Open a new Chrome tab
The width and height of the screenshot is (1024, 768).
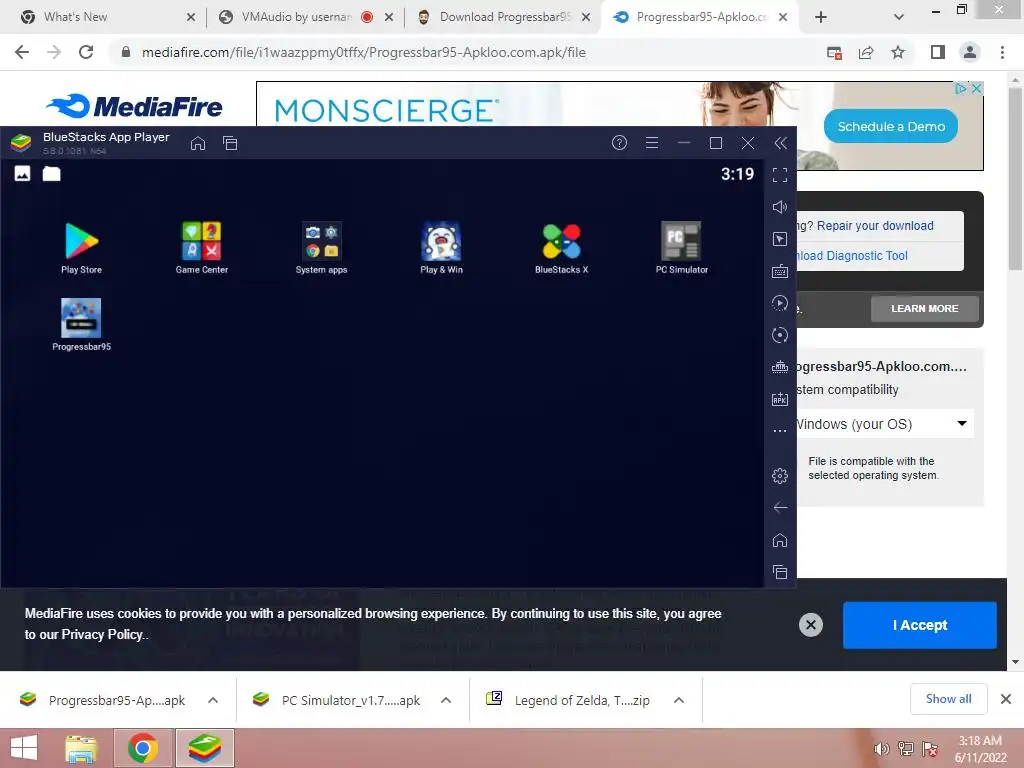(821, 17)
